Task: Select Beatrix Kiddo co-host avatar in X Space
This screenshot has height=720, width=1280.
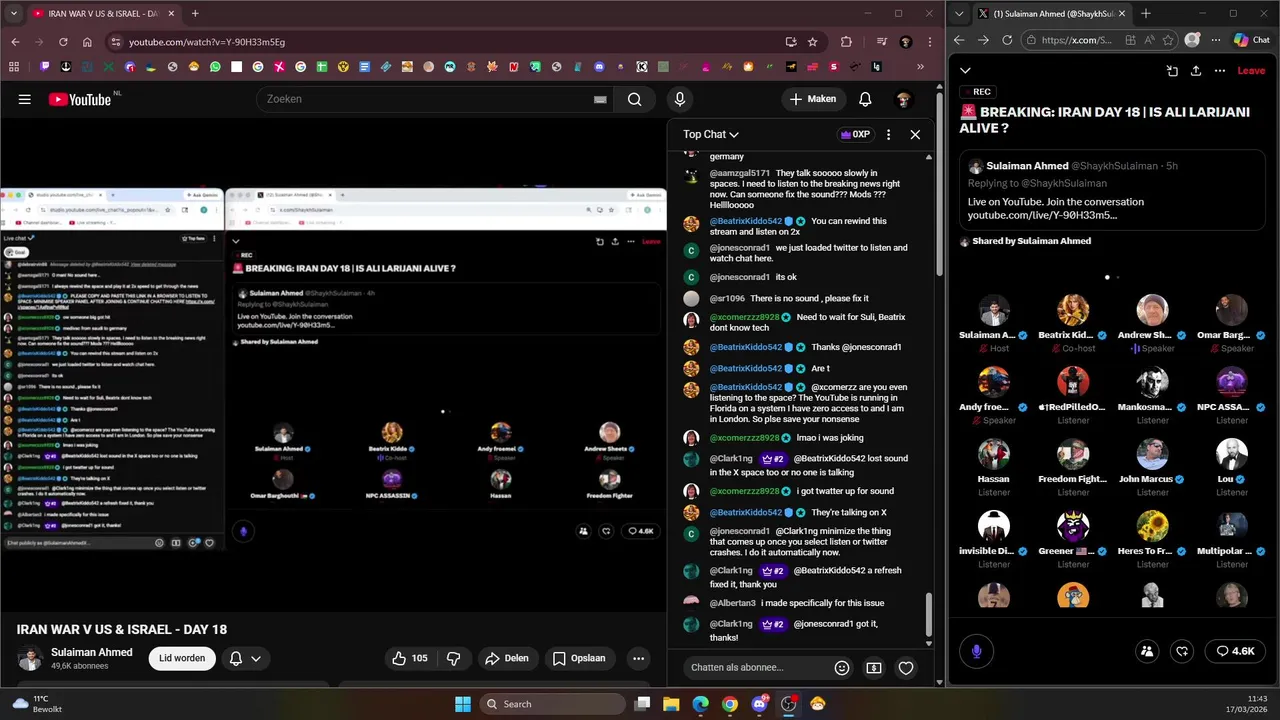Action: pos(1073,311)
